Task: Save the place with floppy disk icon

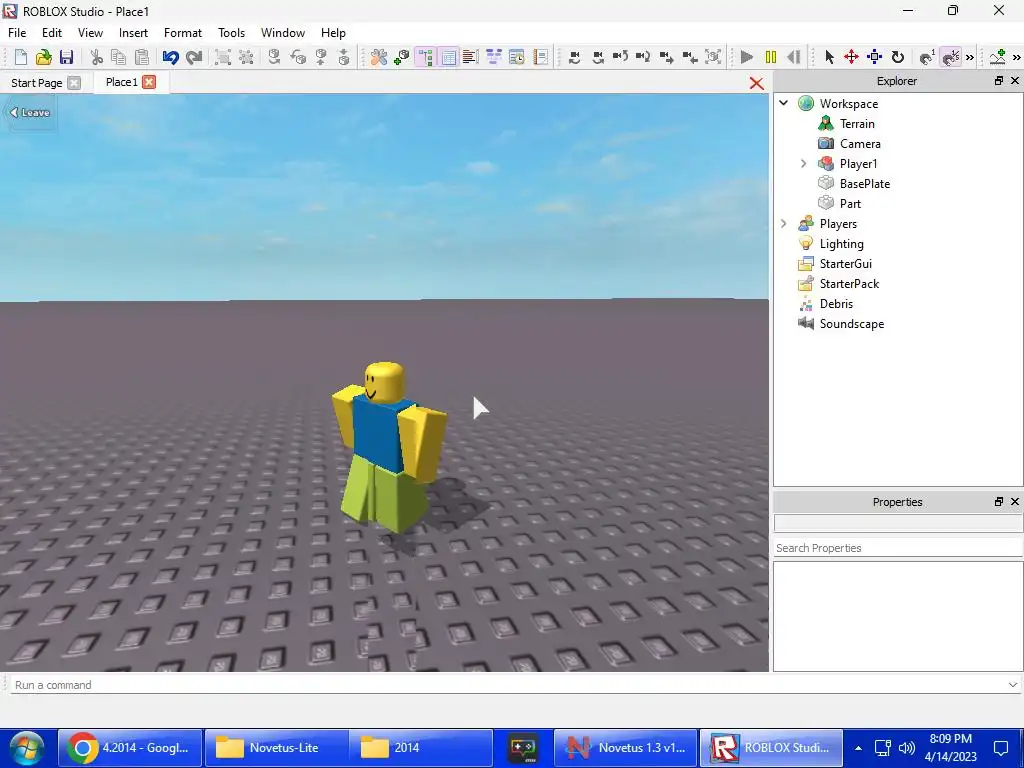Action: click(x=67, y=57)
